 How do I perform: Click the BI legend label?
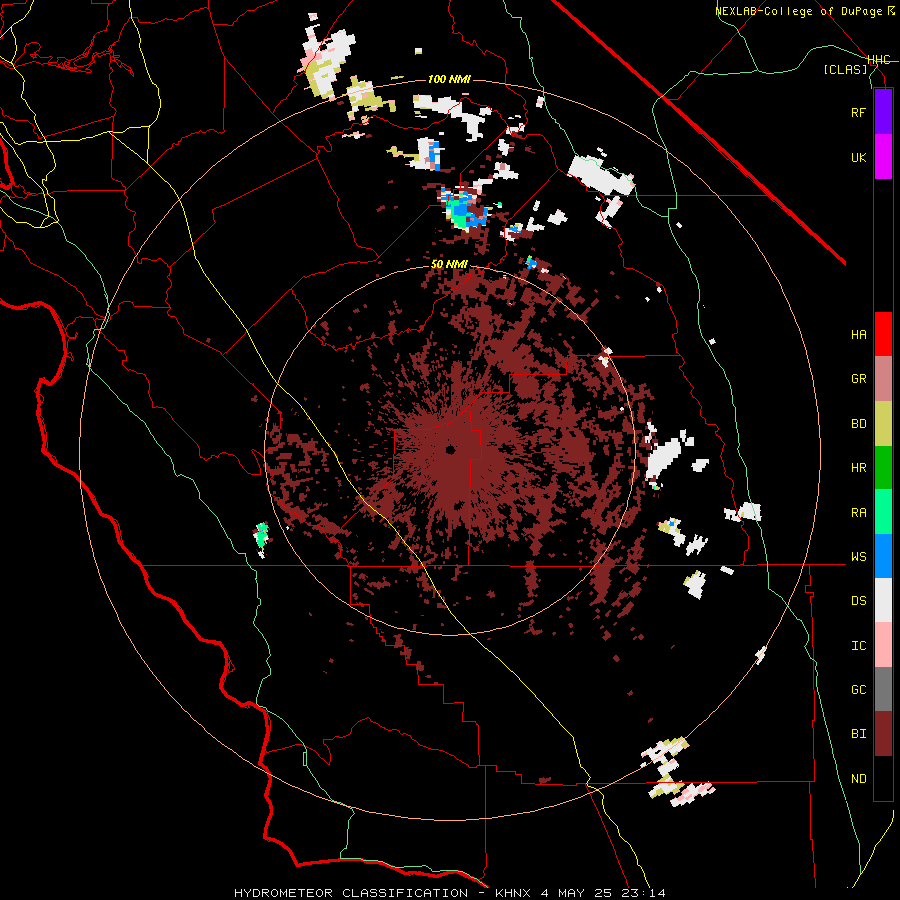click(858, 734)
